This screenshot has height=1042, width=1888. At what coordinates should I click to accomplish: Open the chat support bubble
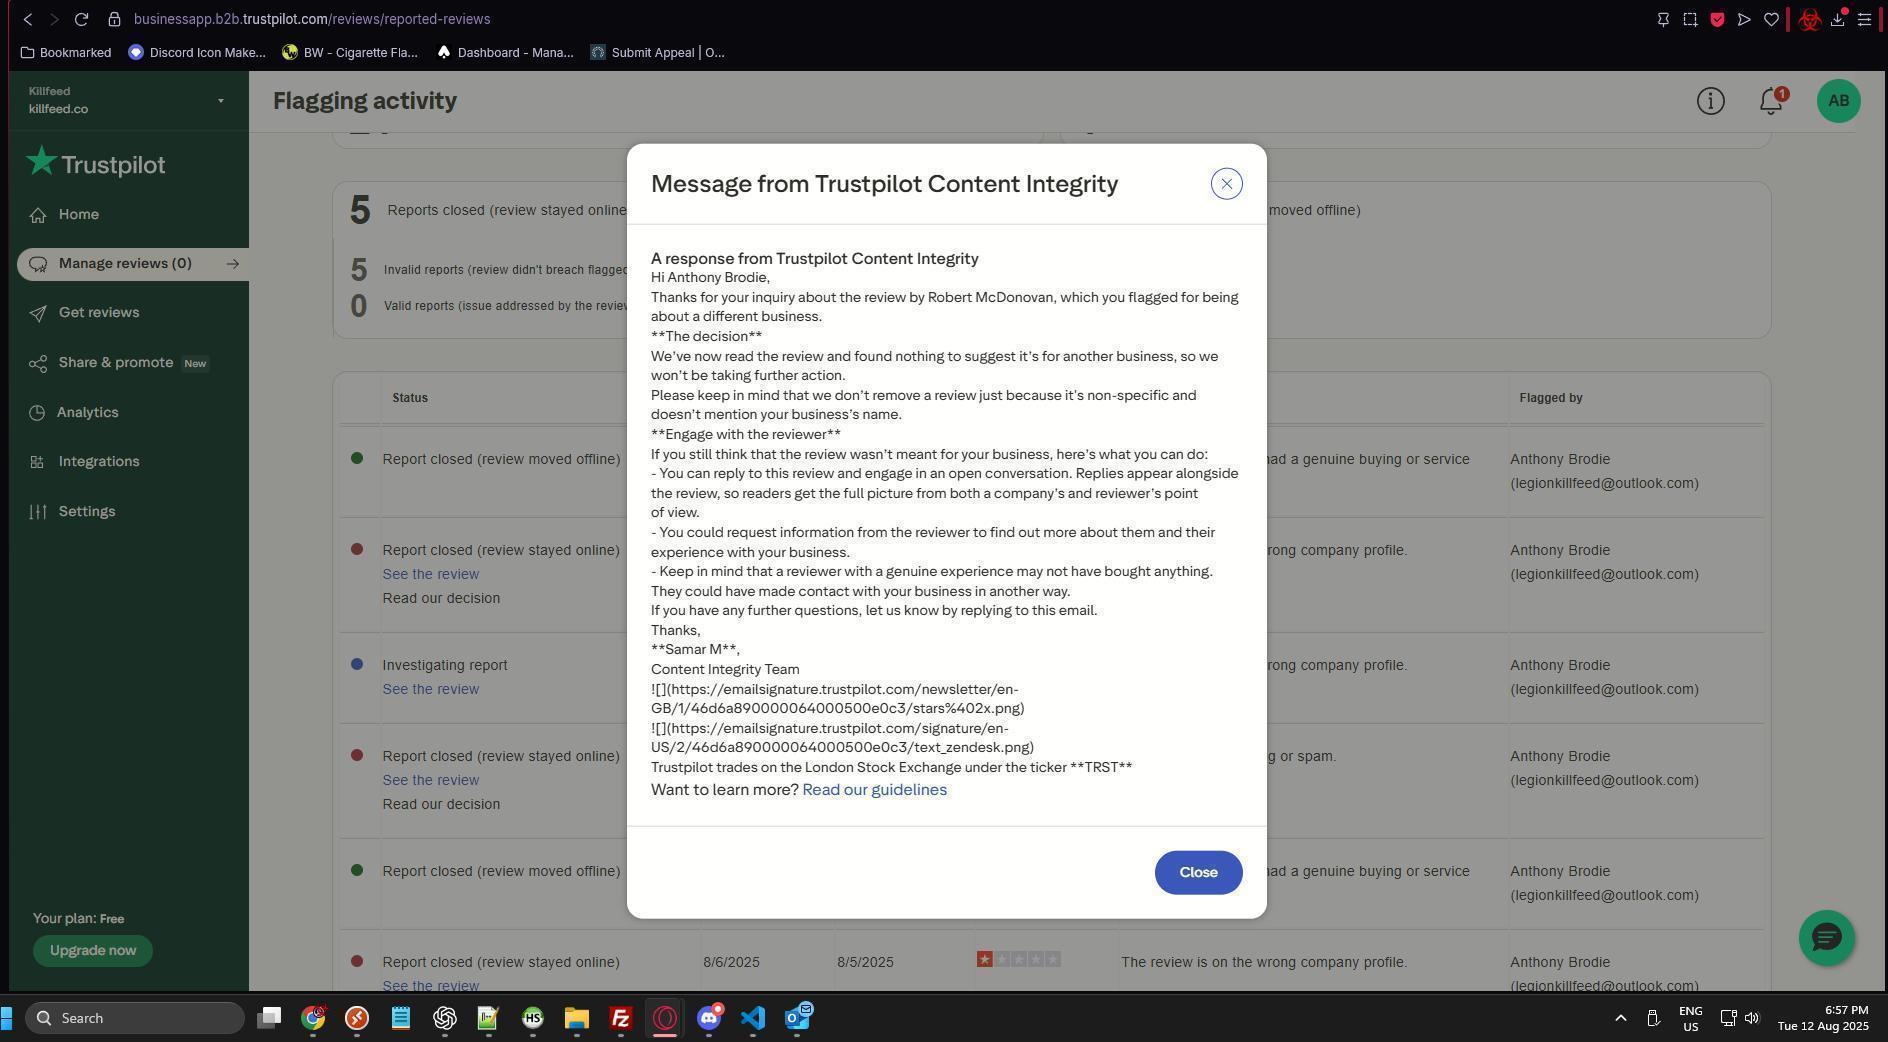[1826, 938]
